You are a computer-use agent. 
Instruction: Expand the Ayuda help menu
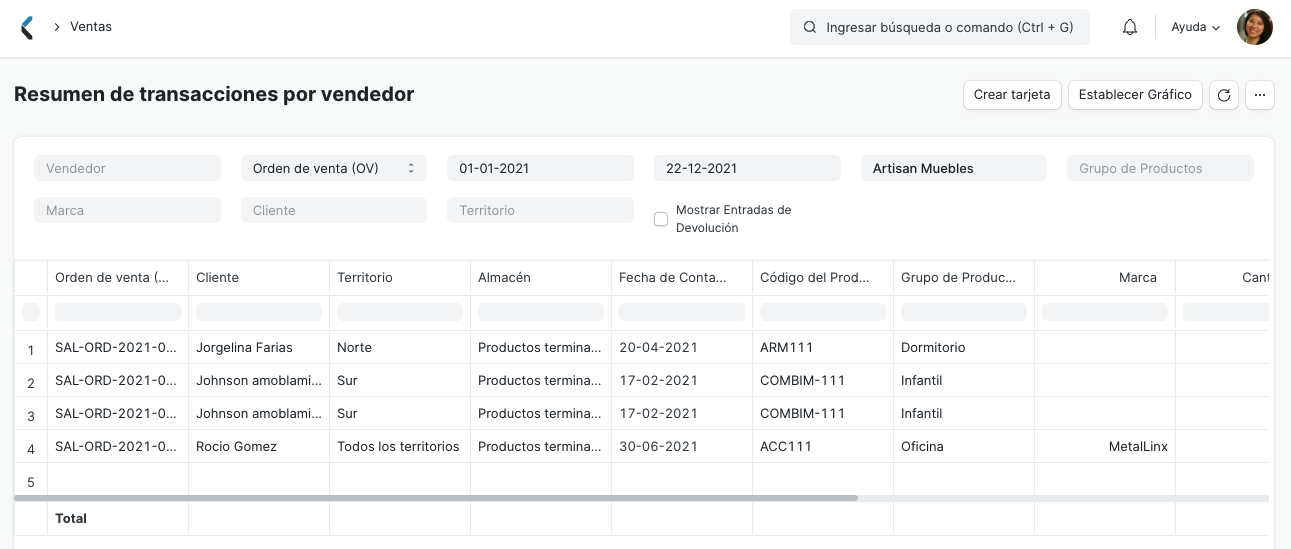click(x=1196, y=28)
